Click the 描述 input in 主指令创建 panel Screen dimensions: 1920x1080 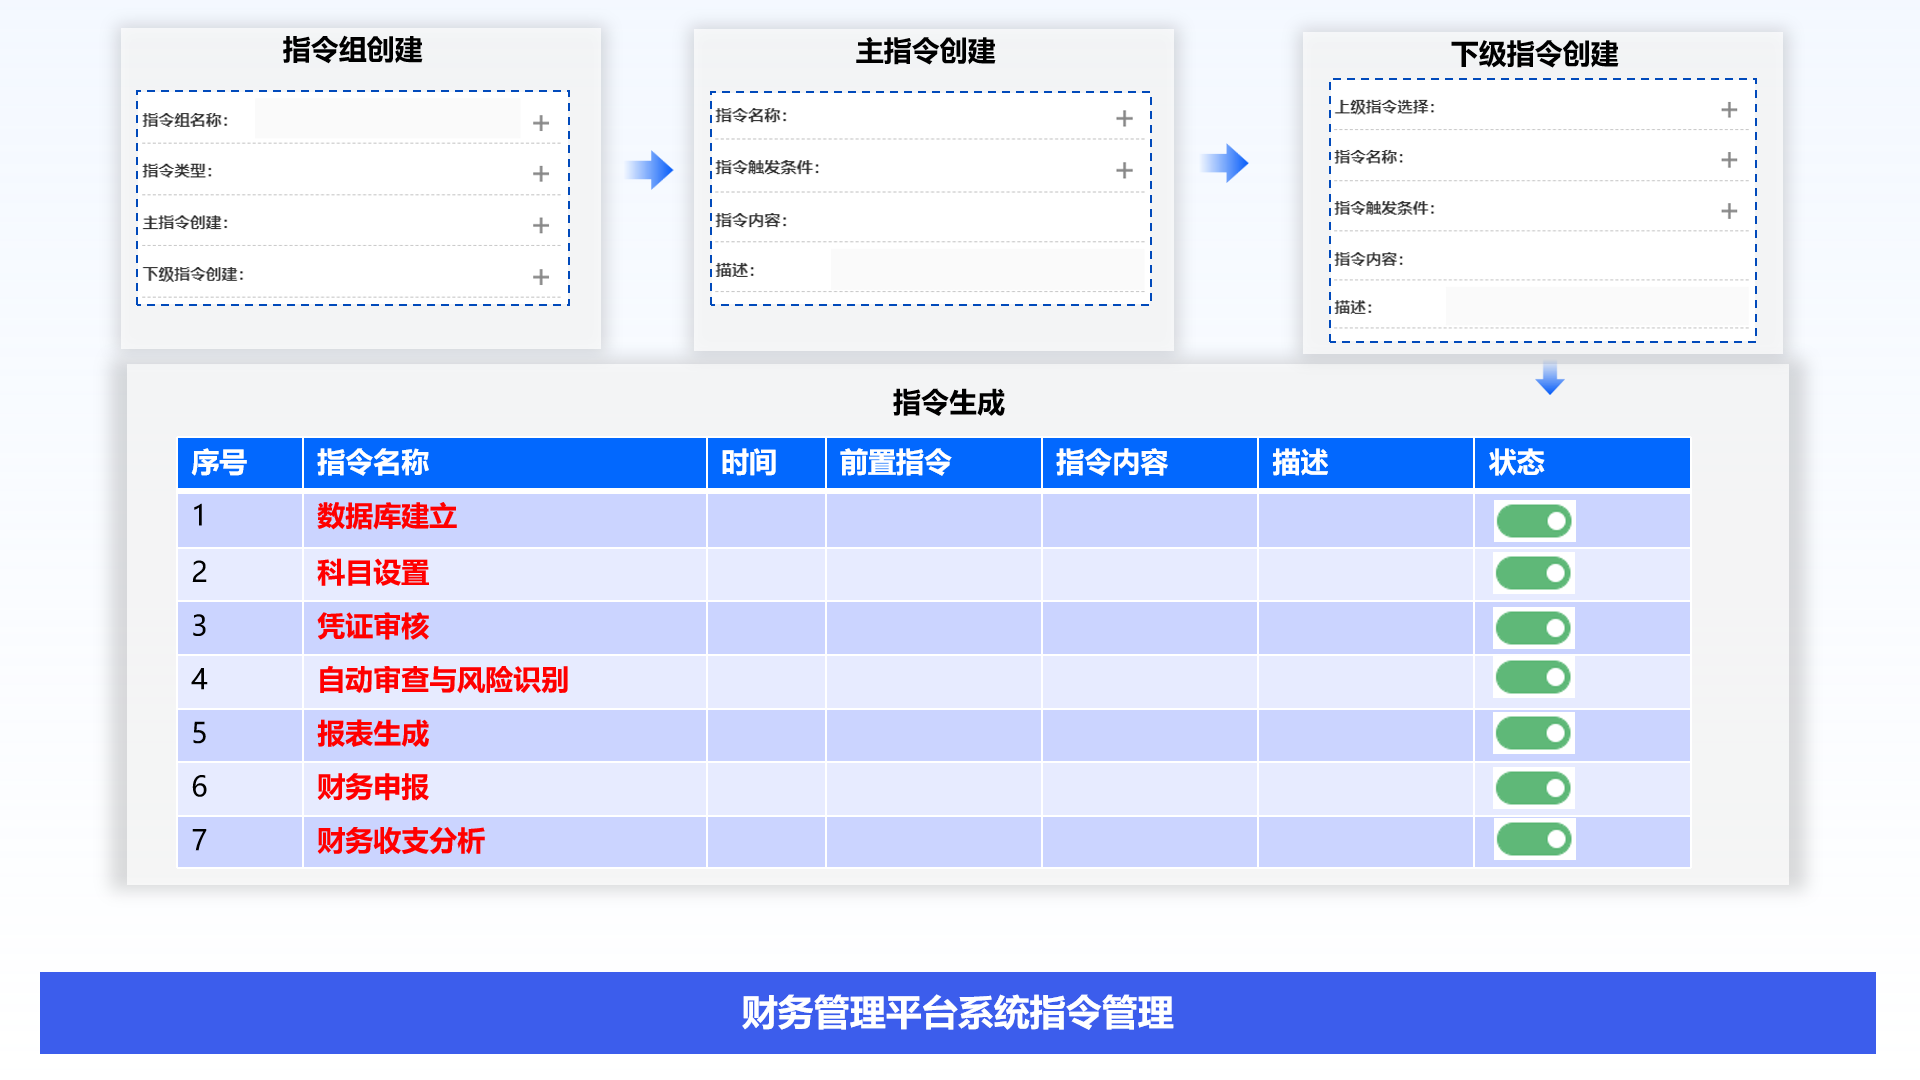tap(987, 270)
